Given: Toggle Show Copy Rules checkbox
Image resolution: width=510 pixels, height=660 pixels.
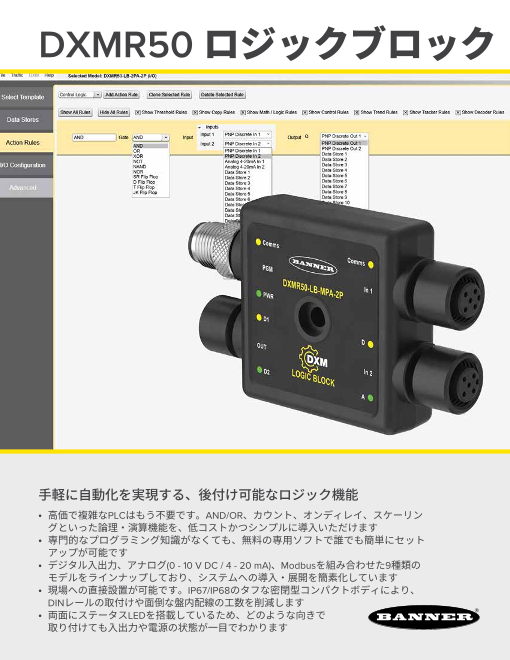Looking at the screenshot, I should (195, 112).
